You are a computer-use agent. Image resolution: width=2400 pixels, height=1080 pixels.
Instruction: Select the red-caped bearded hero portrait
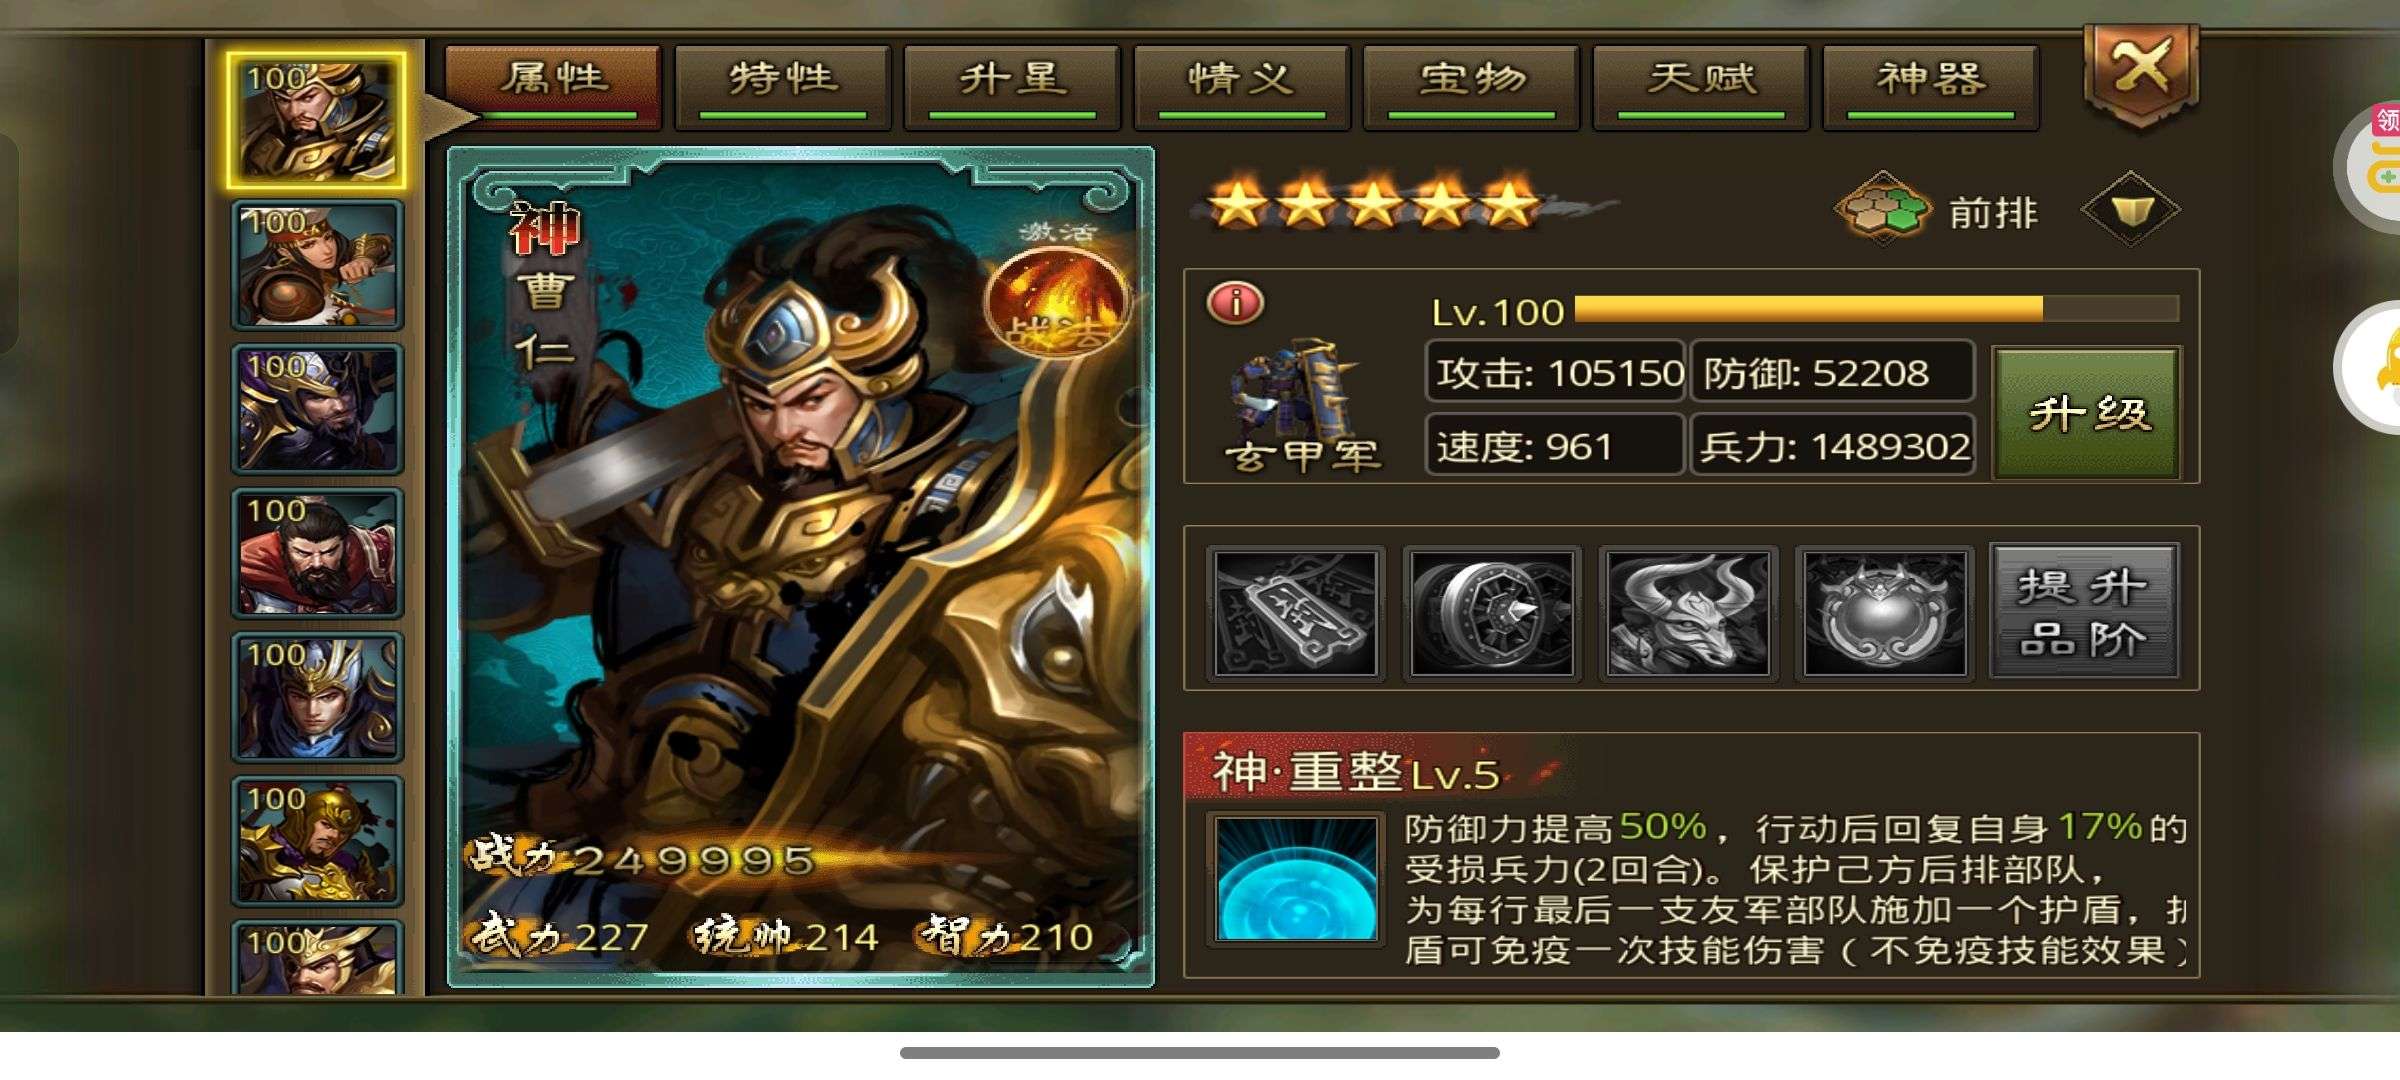[317, 553]
